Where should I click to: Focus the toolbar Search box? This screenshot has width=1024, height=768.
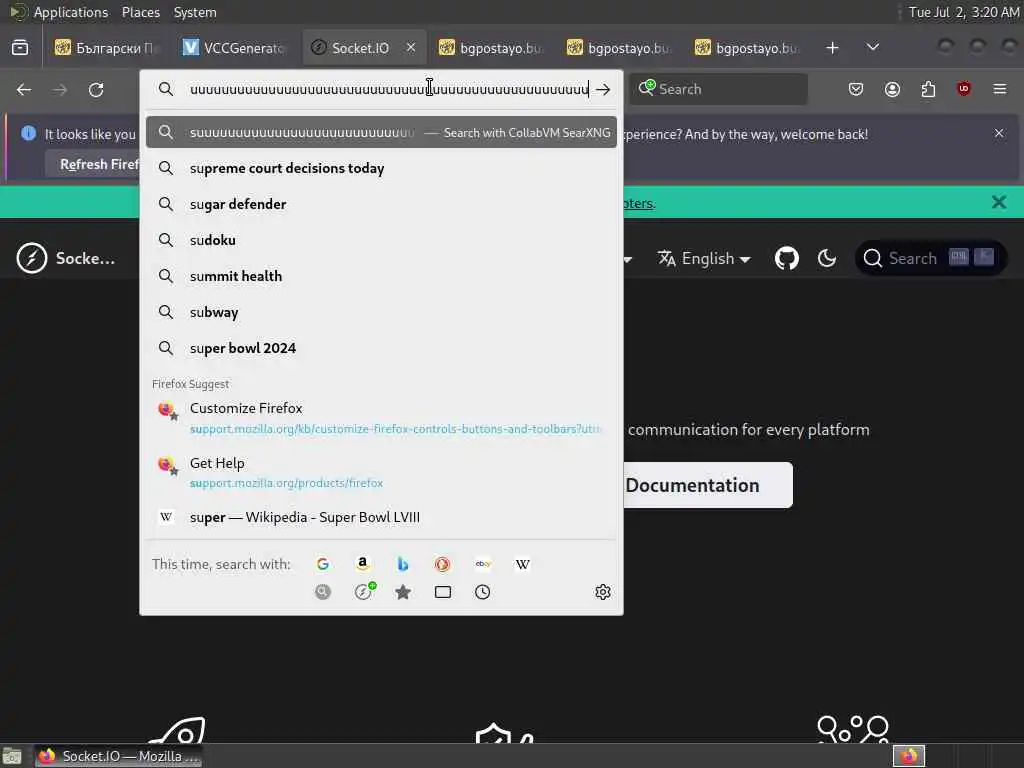point(718,89)
